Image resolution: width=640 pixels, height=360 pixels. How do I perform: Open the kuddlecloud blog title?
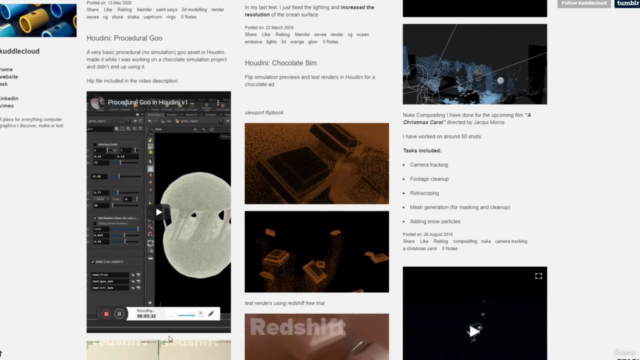(x=20, y=51)
